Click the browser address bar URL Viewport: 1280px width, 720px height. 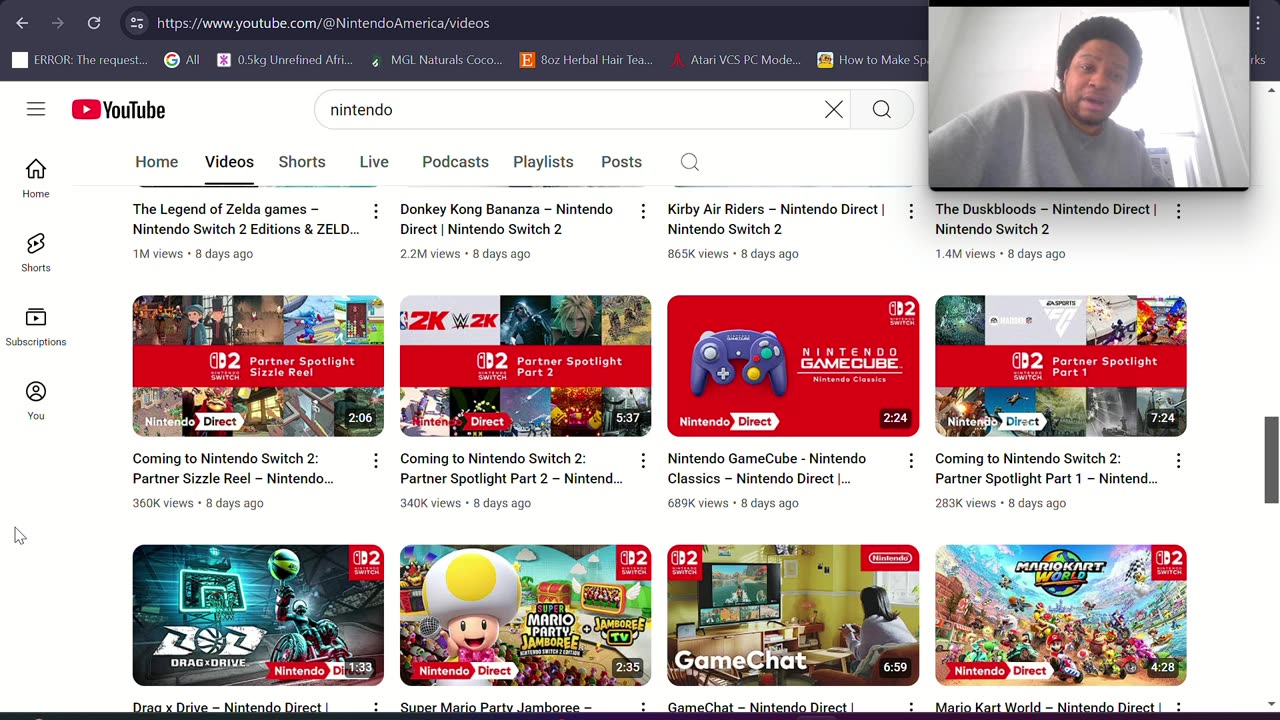point(323,22)
